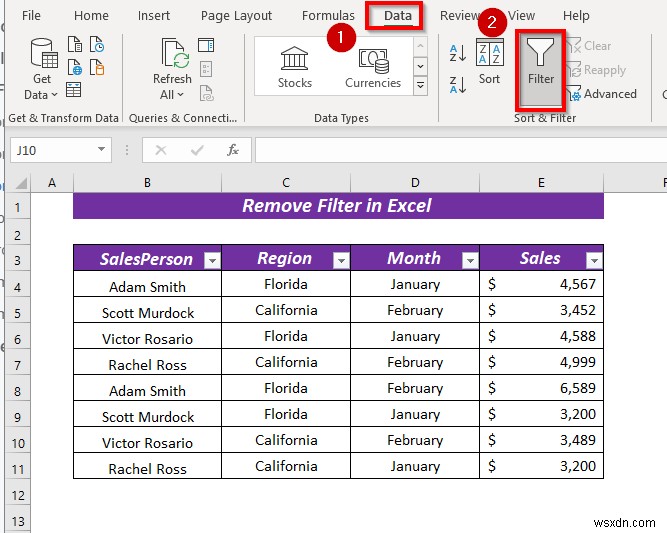
Task: Click the From Text/CSV icon
Action: coord(75,44)
